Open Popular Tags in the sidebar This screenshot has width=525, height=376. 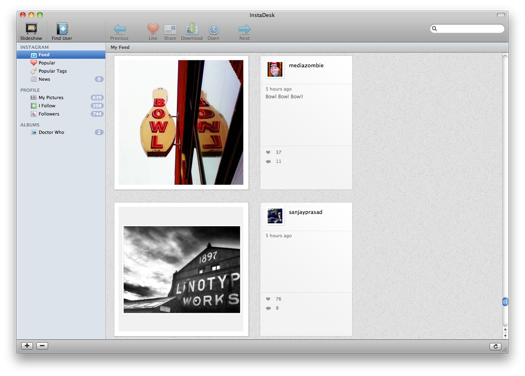61,71
